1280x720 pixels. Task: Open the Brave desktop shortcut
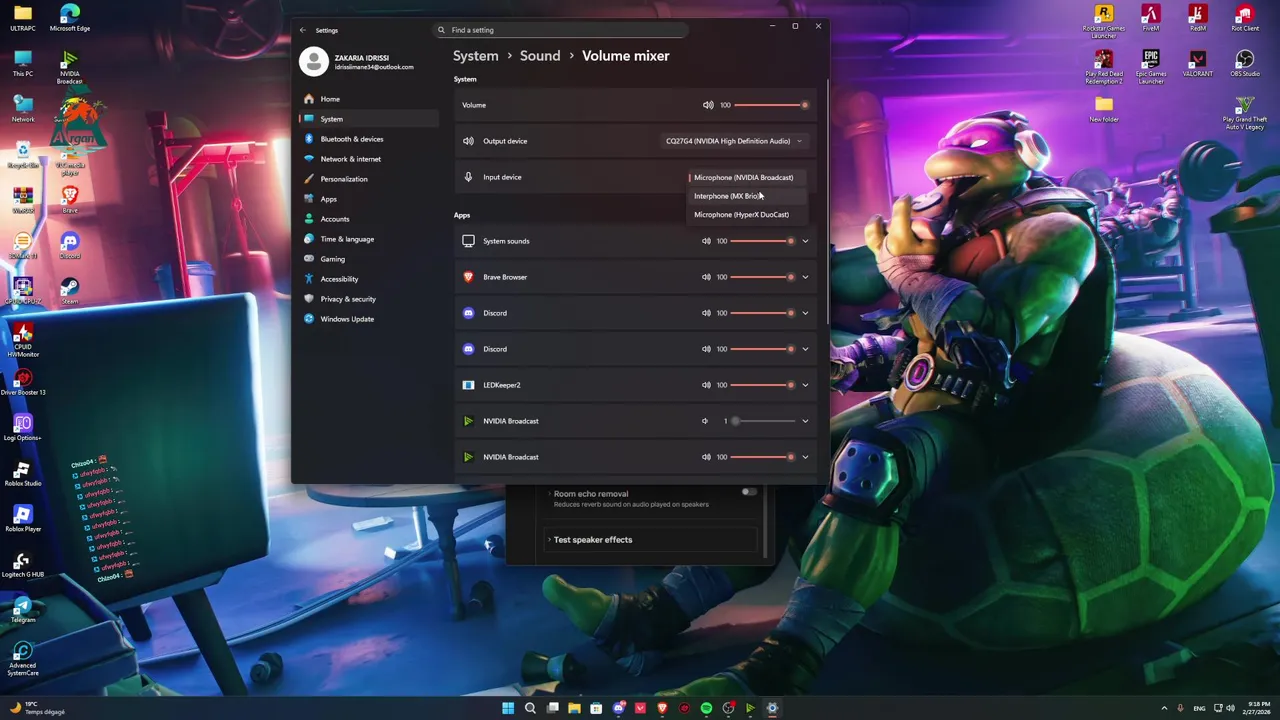point(69,199)
